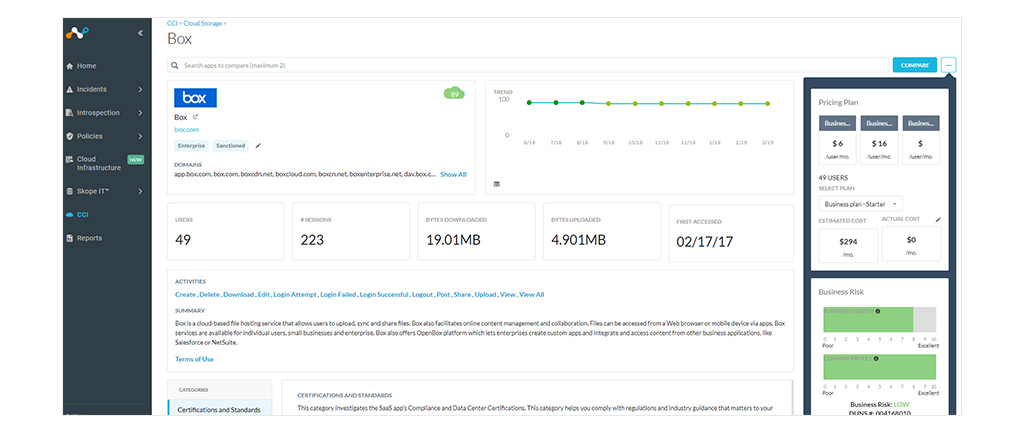
Task: Open Home in the sidebar
Action: tap(86, 66)
